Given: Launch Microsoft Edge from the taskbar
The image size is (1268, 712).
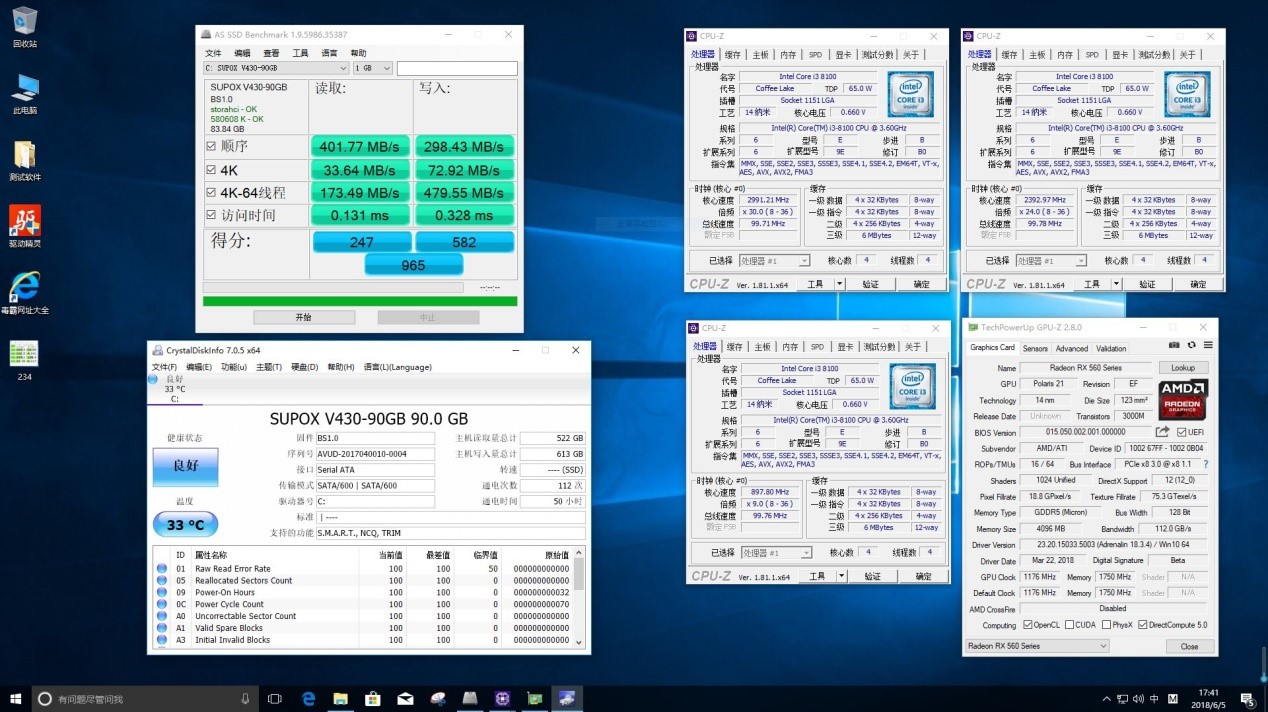Looking at the screenshot, I should (308, 700).
